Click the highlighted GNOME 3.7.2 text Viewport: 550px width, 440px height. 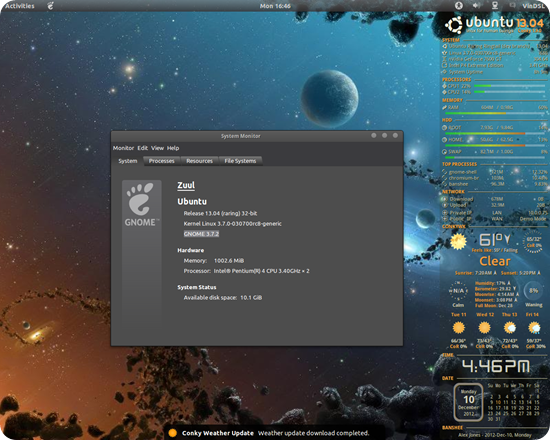tap(201, 234)
